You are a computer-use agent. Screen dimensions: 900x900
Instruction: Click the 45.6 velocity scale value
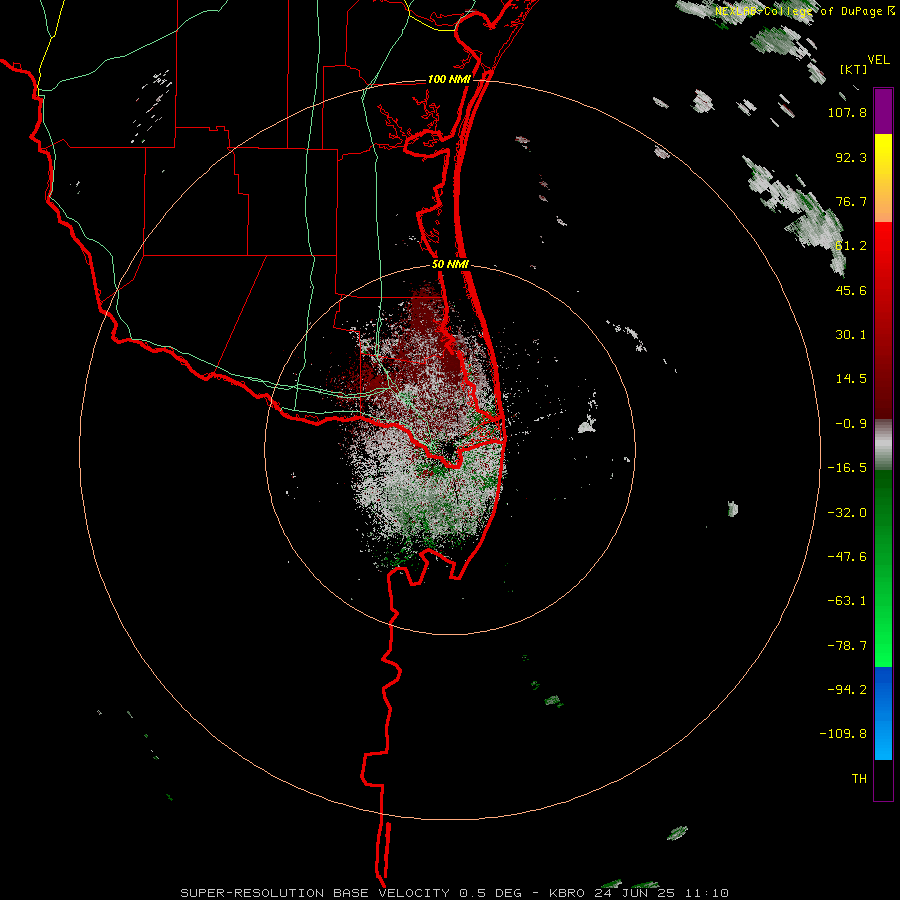pyautogui.click(x=851, y=290)
